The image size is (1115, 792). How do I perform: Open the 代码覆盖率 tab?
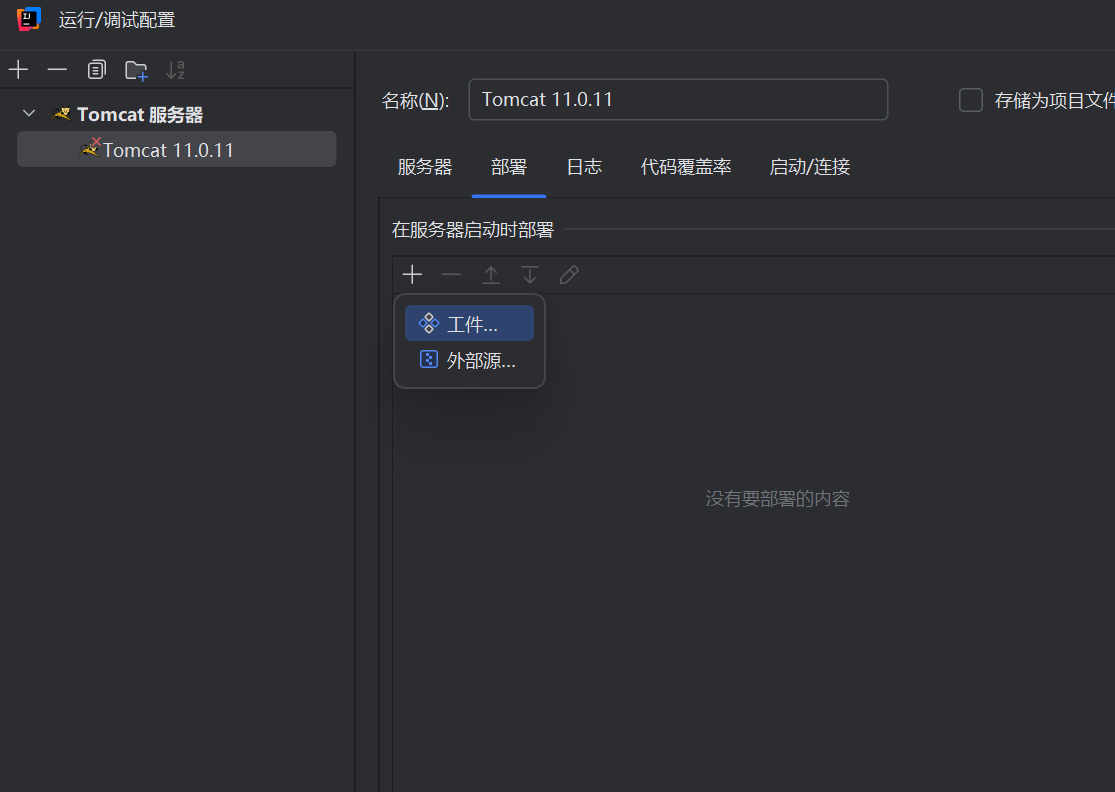pos(685,167)
